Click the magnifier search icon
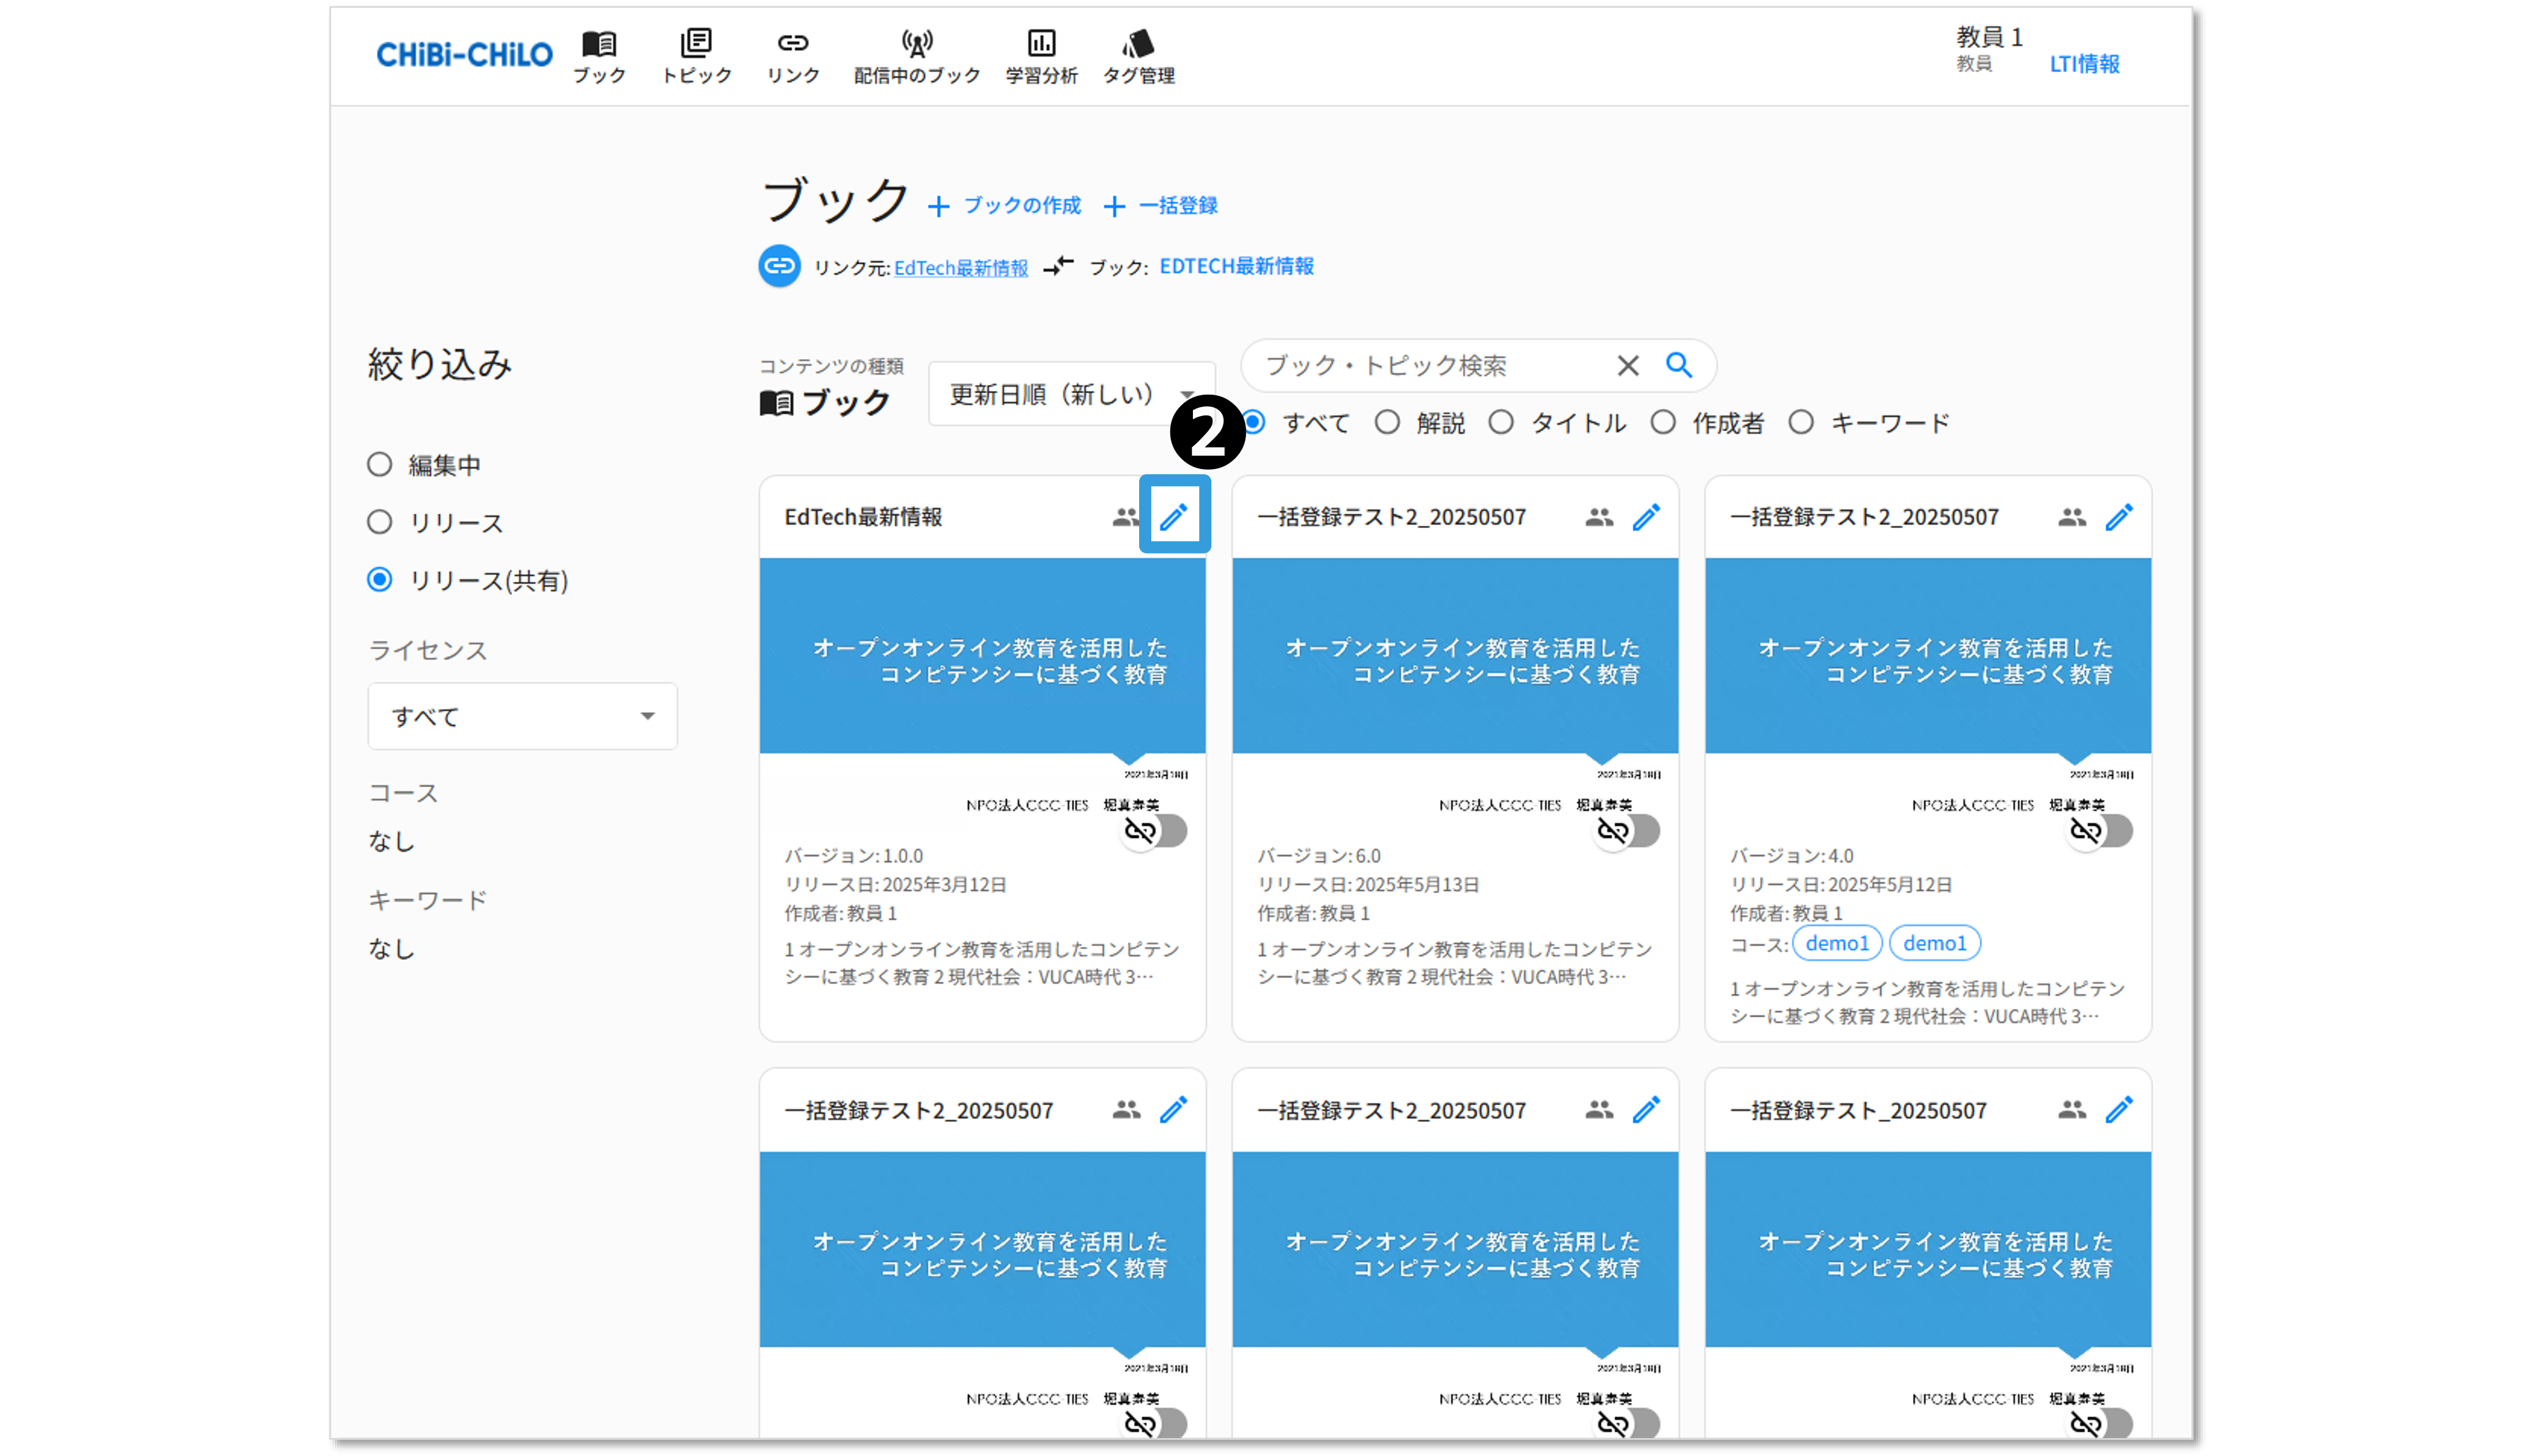Screen dimensions: 2543x1456 click(x=1679, y=365)
